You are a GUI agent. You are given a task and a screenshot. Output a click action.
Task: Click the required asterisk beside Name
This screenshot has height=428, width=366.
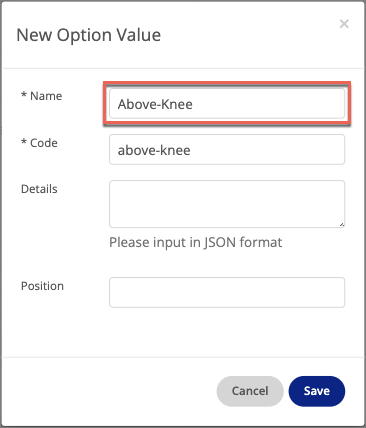[x=24, y=95]
